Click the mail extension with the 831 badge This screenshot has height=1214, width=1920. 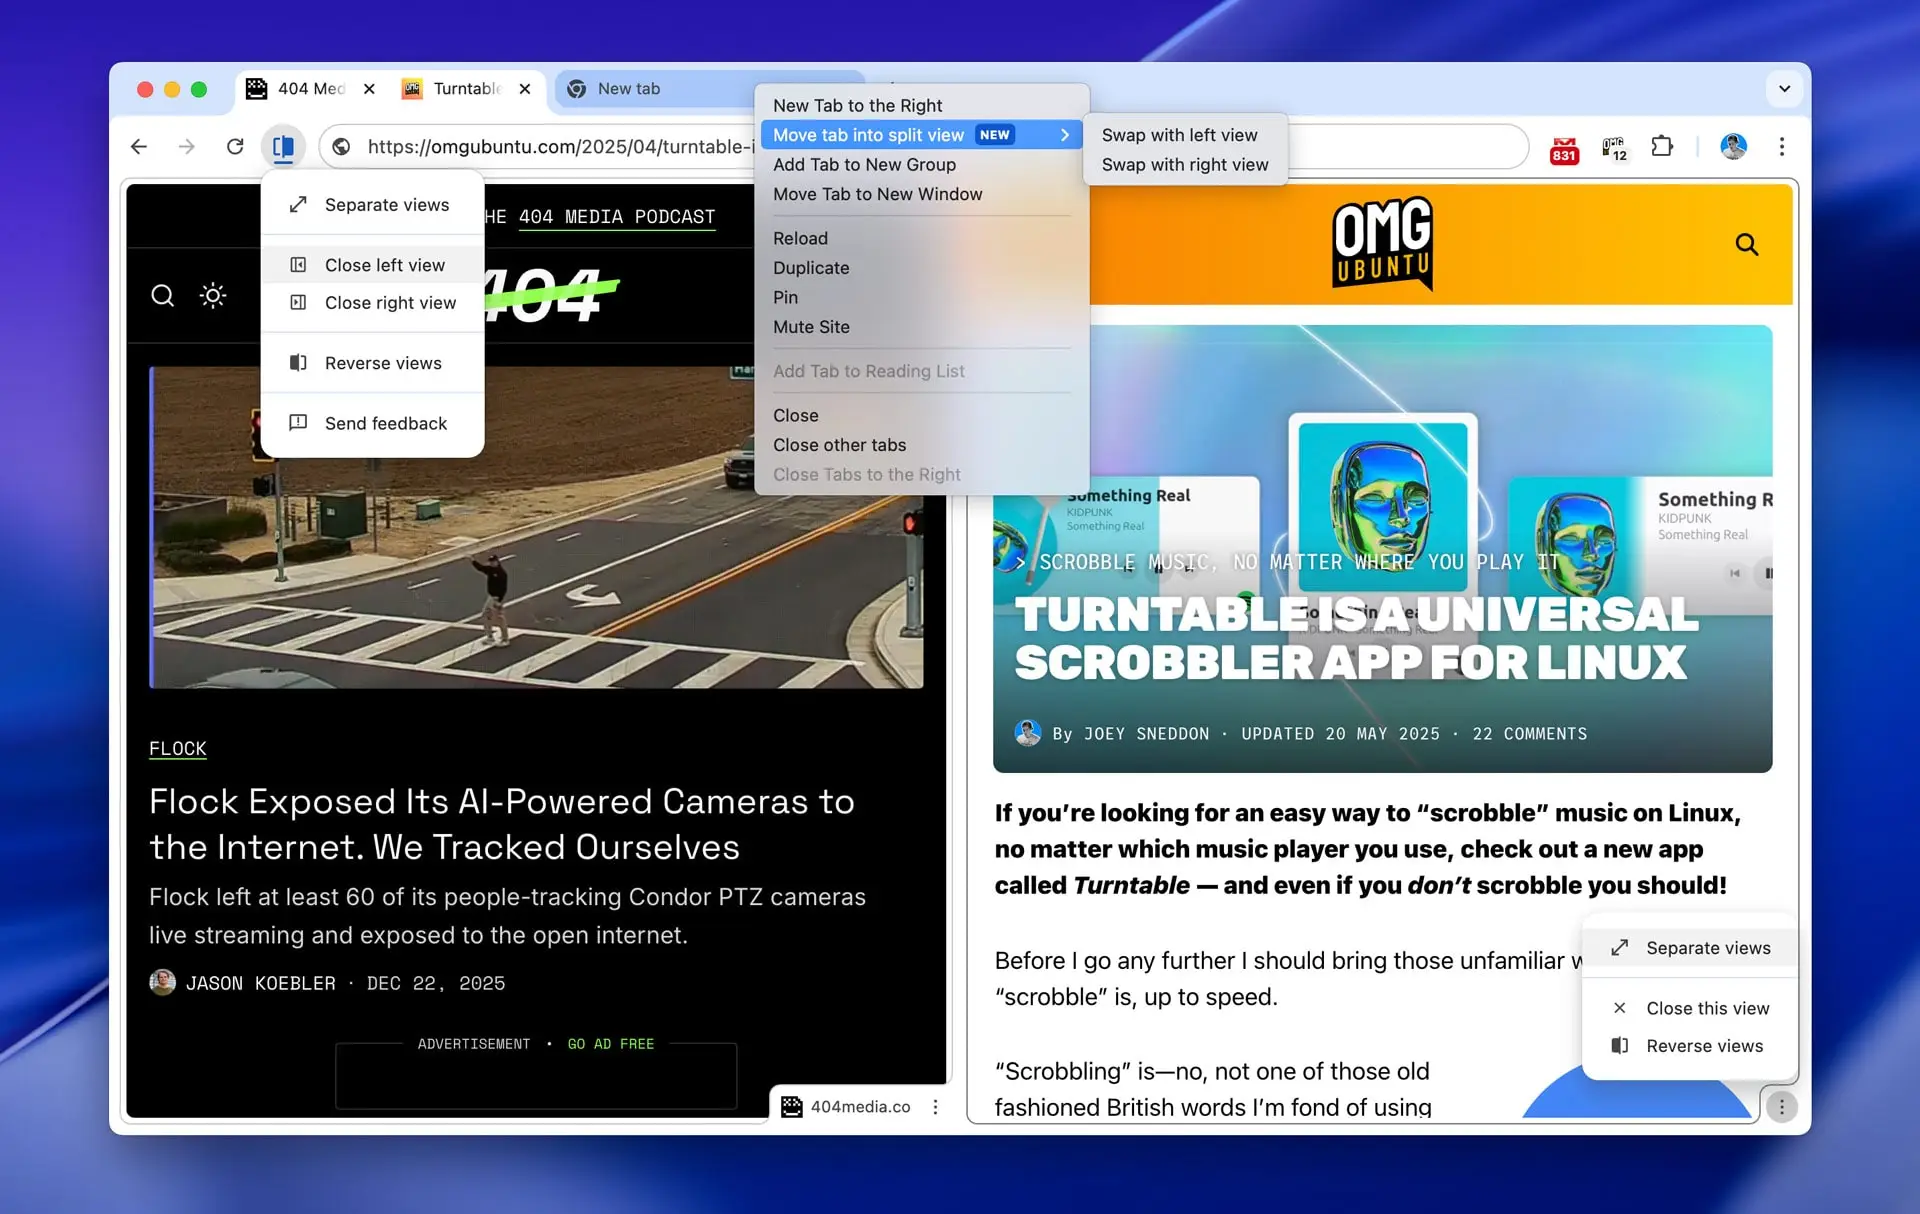(1564, 147)
